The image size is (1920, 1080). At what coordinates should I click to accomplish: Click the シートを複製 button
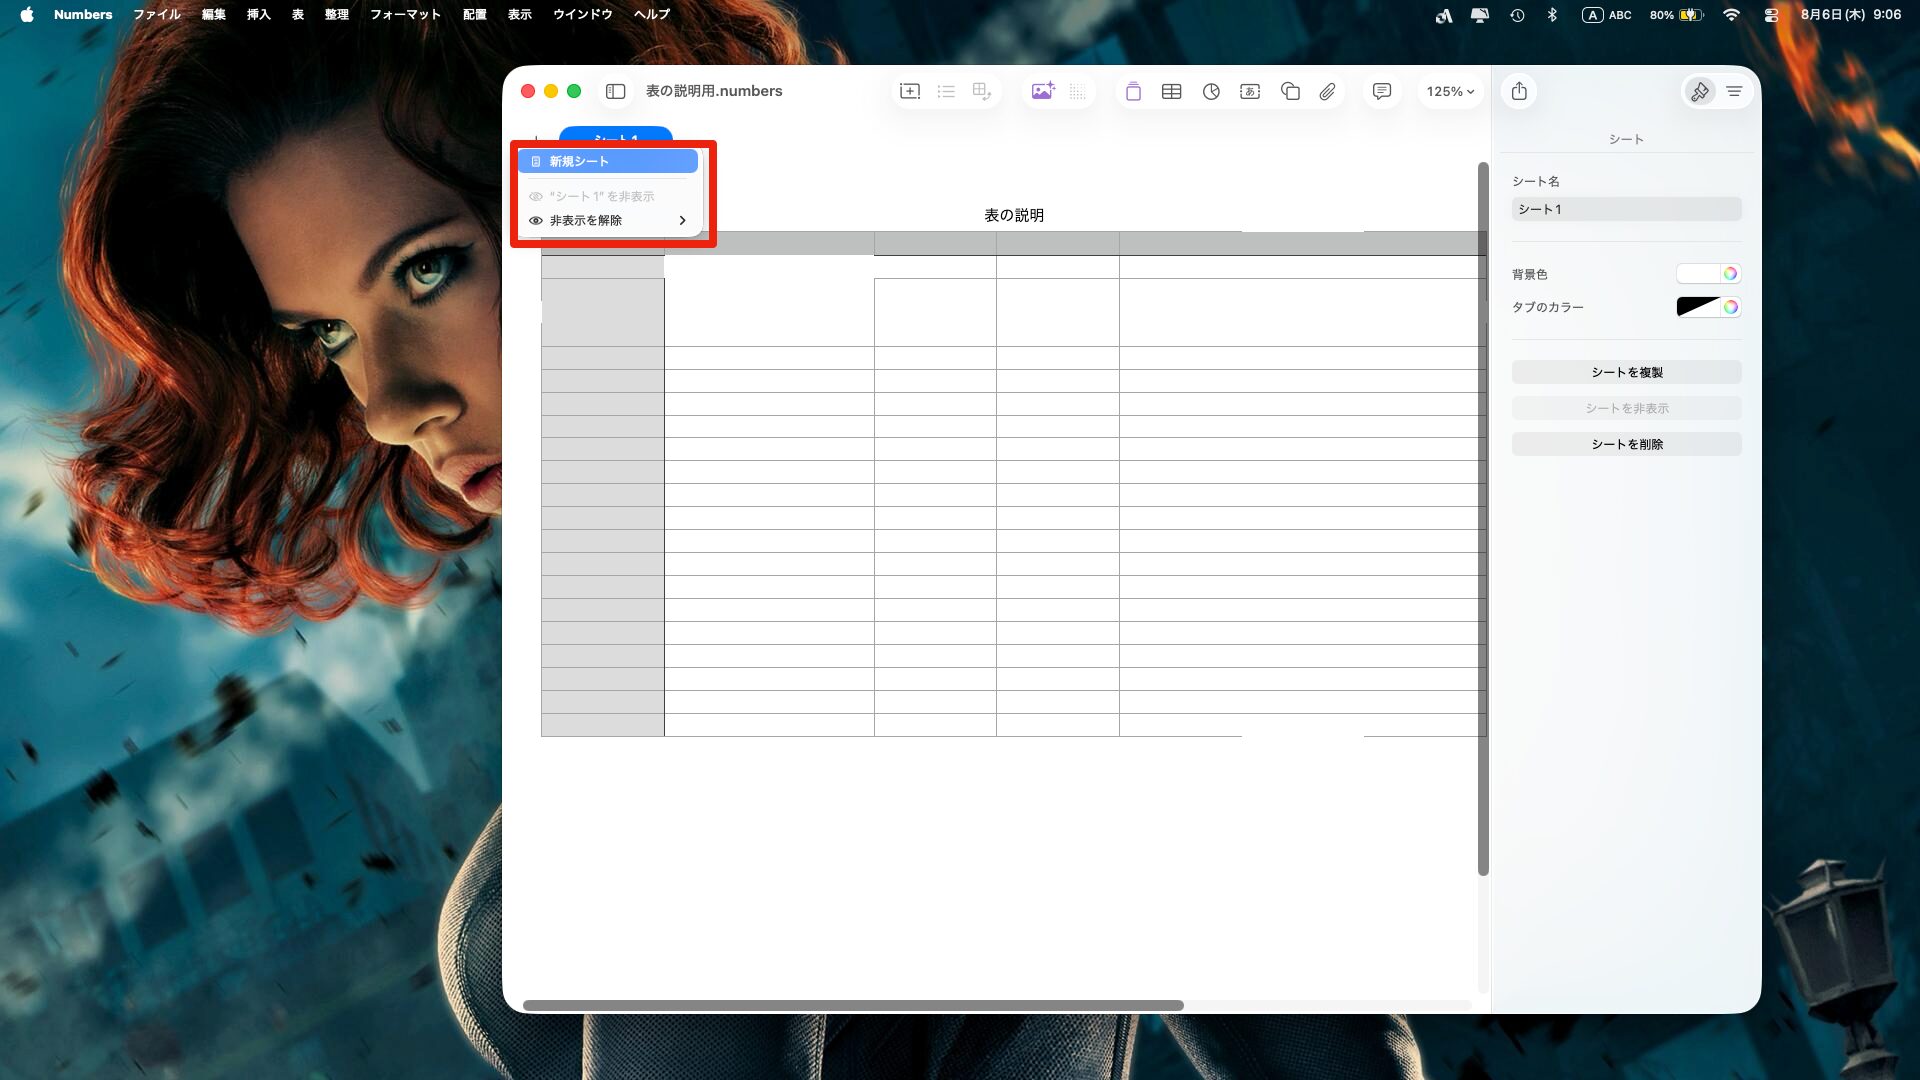[x=1627, y=372]
